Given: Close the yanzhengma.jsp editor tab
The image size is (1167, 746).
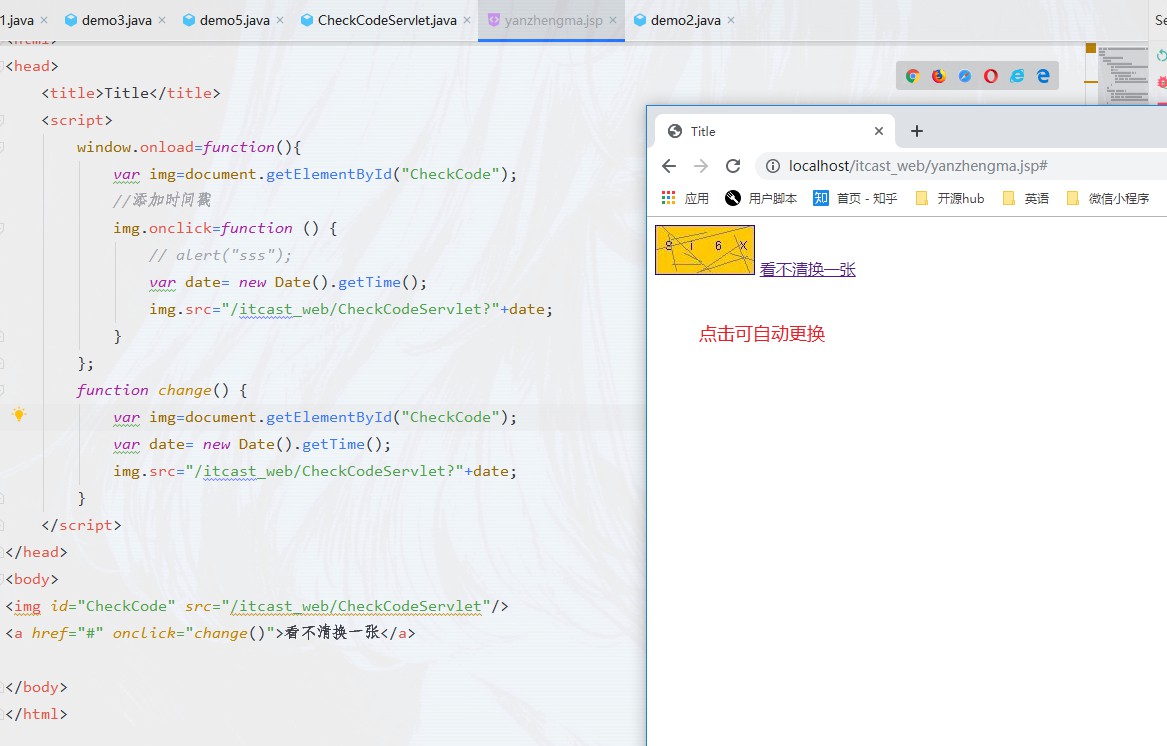Looking at the screenshot, I should click(613, 20).
